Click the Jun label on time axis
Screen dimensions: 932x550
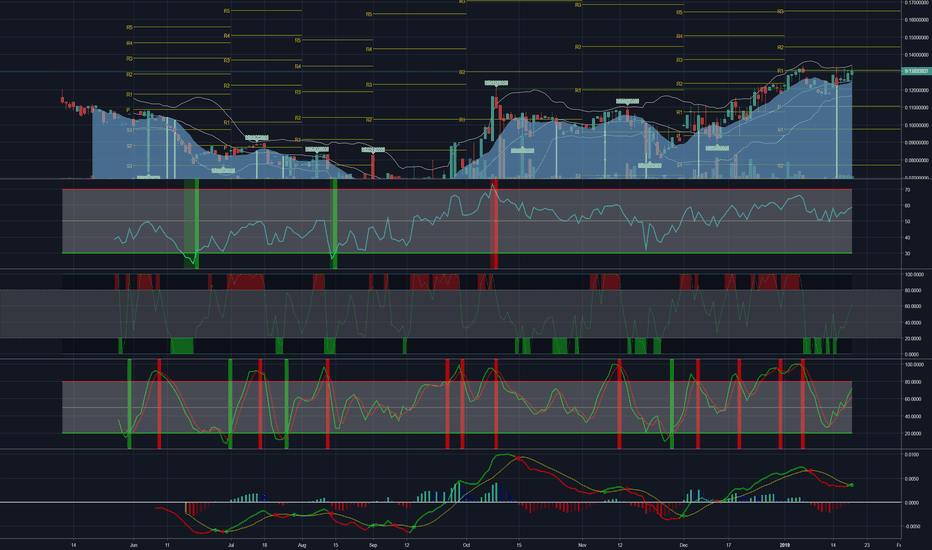[x=133, y=545]
